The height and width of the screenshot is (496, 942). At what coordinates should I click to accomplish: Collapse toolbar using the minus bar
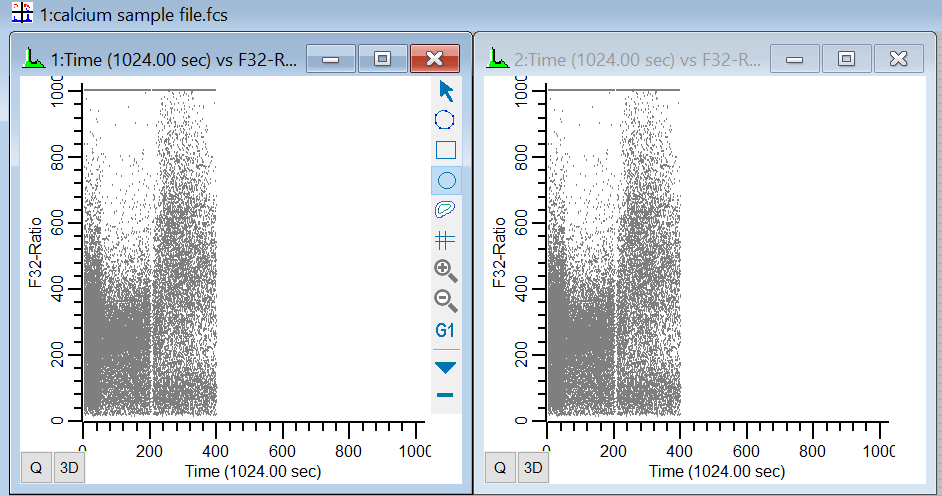[x=446, y=395]
